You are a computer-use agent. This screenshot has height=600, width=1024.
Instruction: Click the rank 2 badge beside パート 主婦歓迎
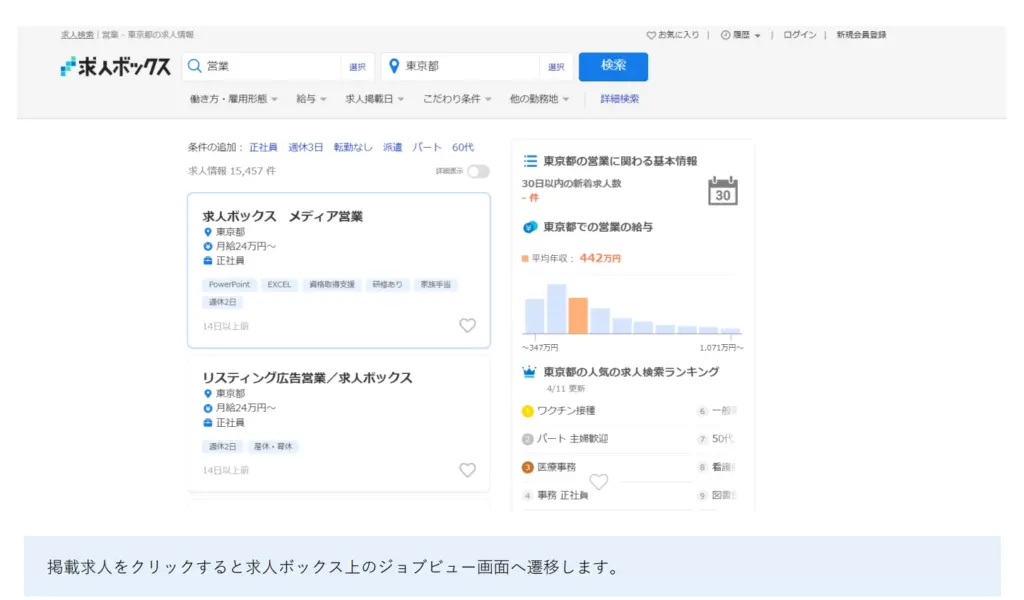click(528, 439)
